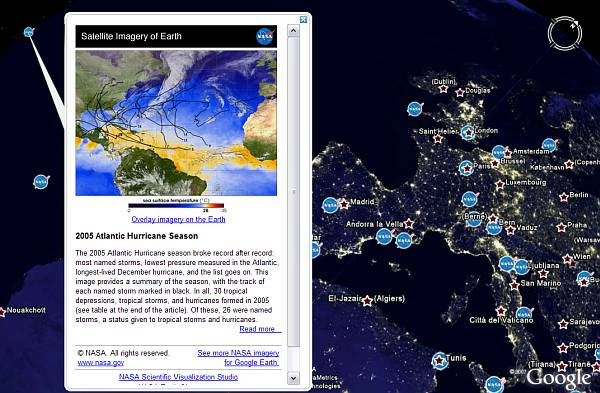600x393 pixels.
Task: Open 'See more NASA imagery for Google Earth'
Action: (238, 357)
